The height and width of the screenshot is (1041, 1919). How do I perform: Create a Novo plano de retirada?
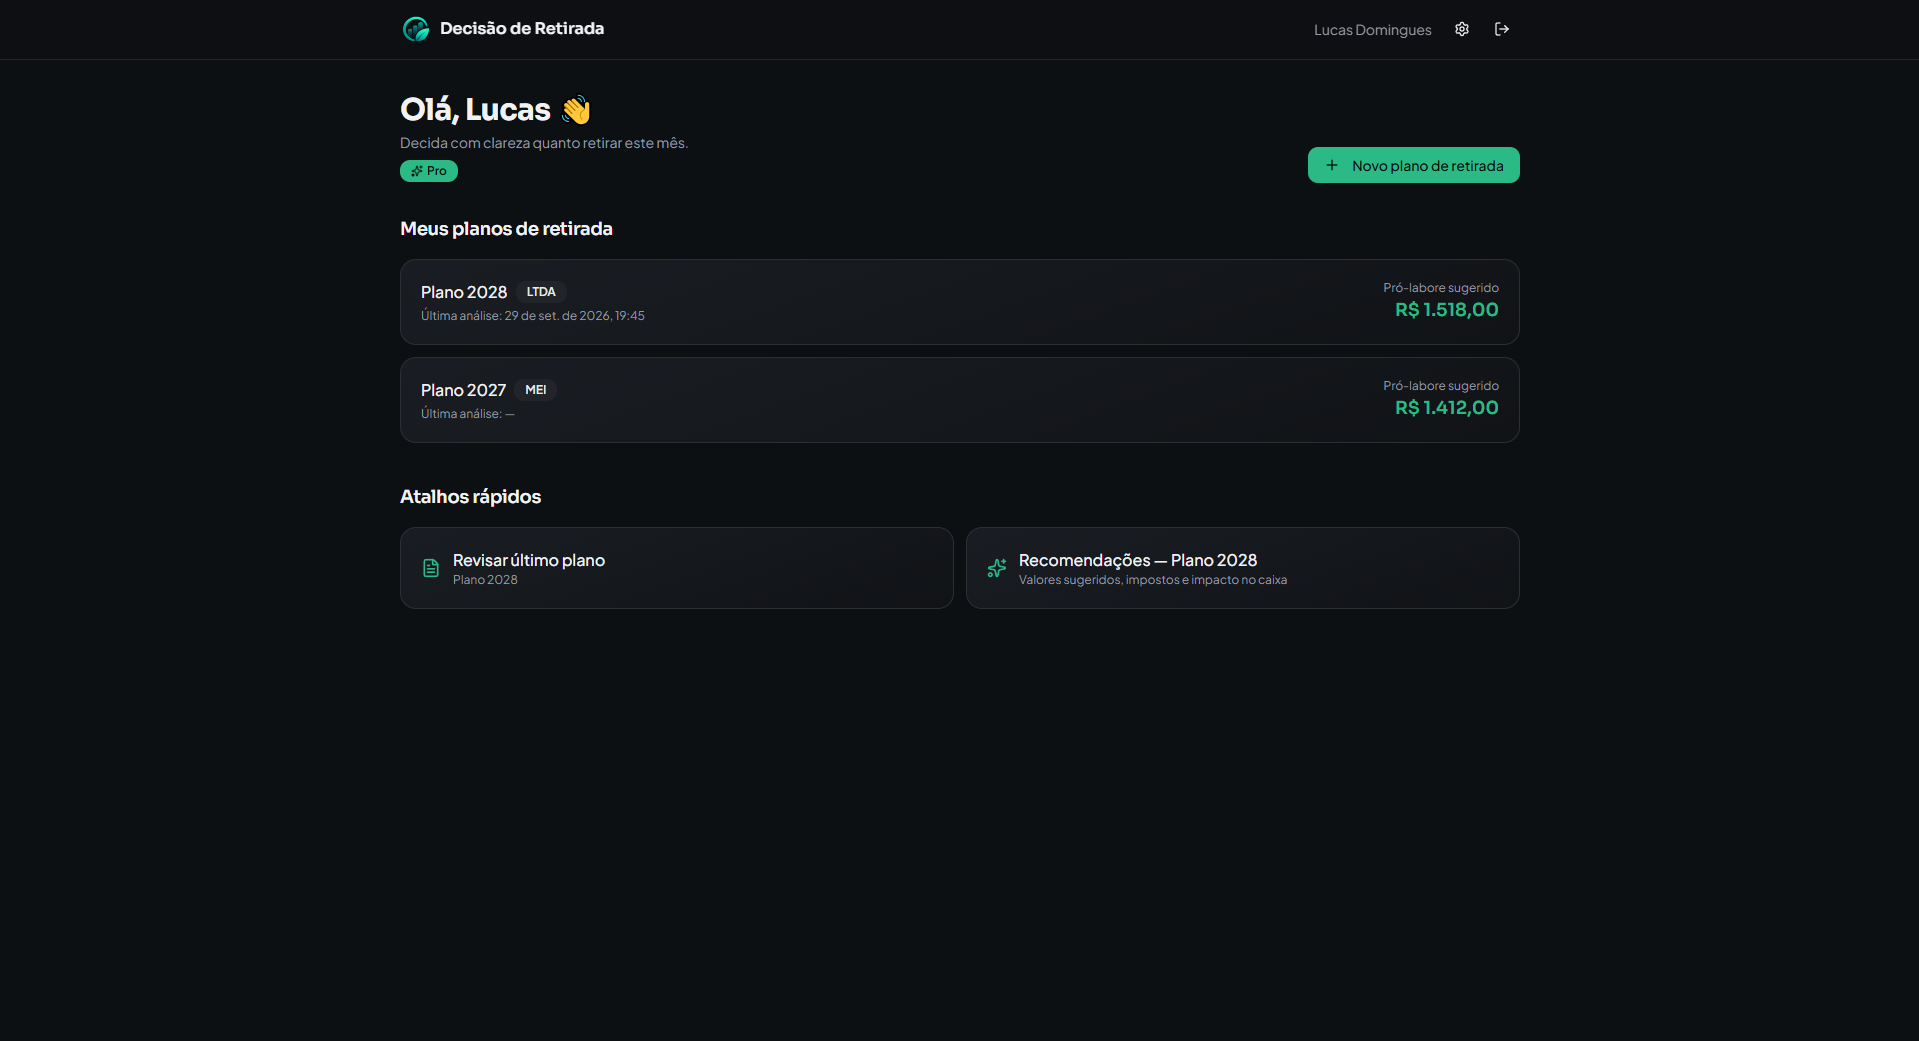click(1414, 165)
